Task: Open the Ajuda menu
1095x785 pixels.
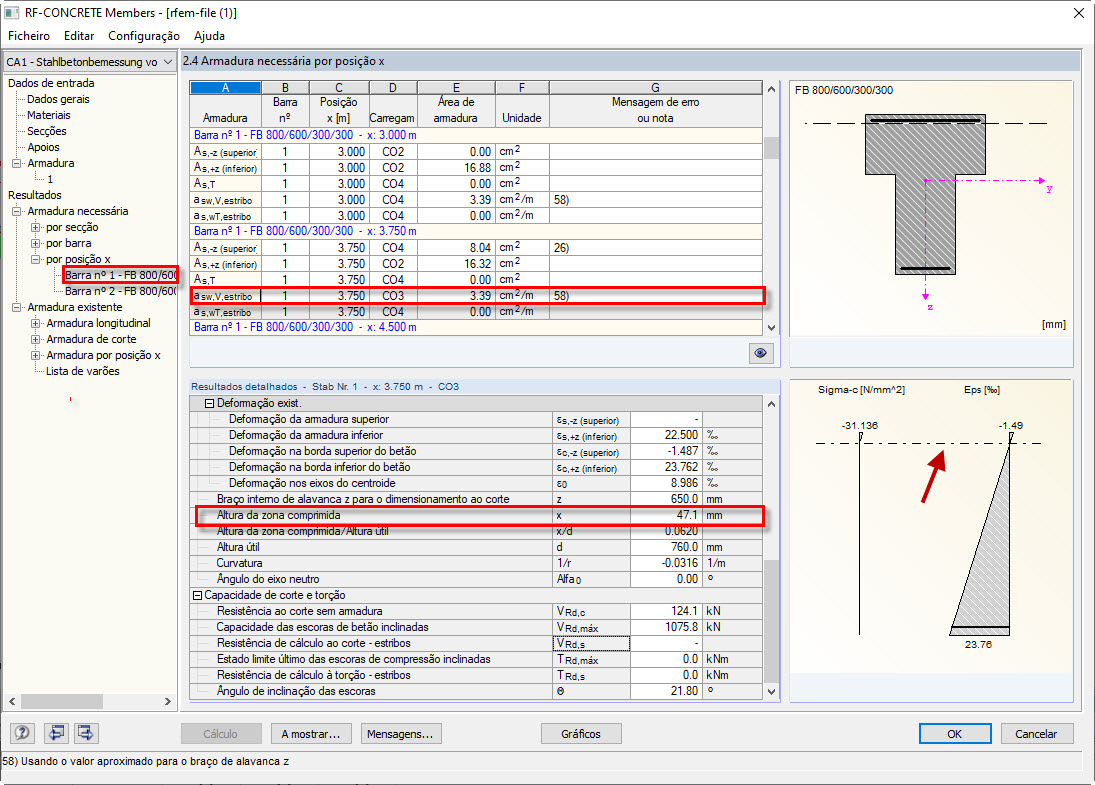Action: pyautogui.click(x=210, y=36)
